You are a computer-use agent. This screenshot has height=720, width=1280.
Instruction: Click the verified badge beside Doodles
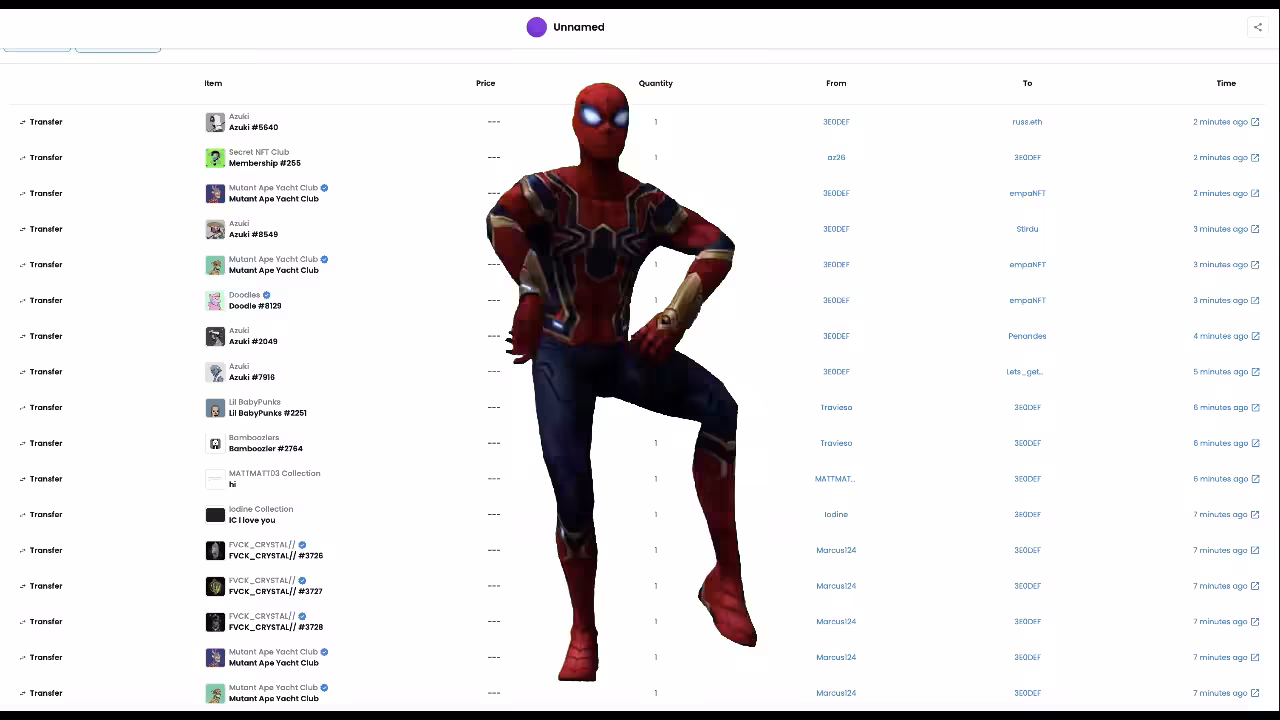pos(266,295)
